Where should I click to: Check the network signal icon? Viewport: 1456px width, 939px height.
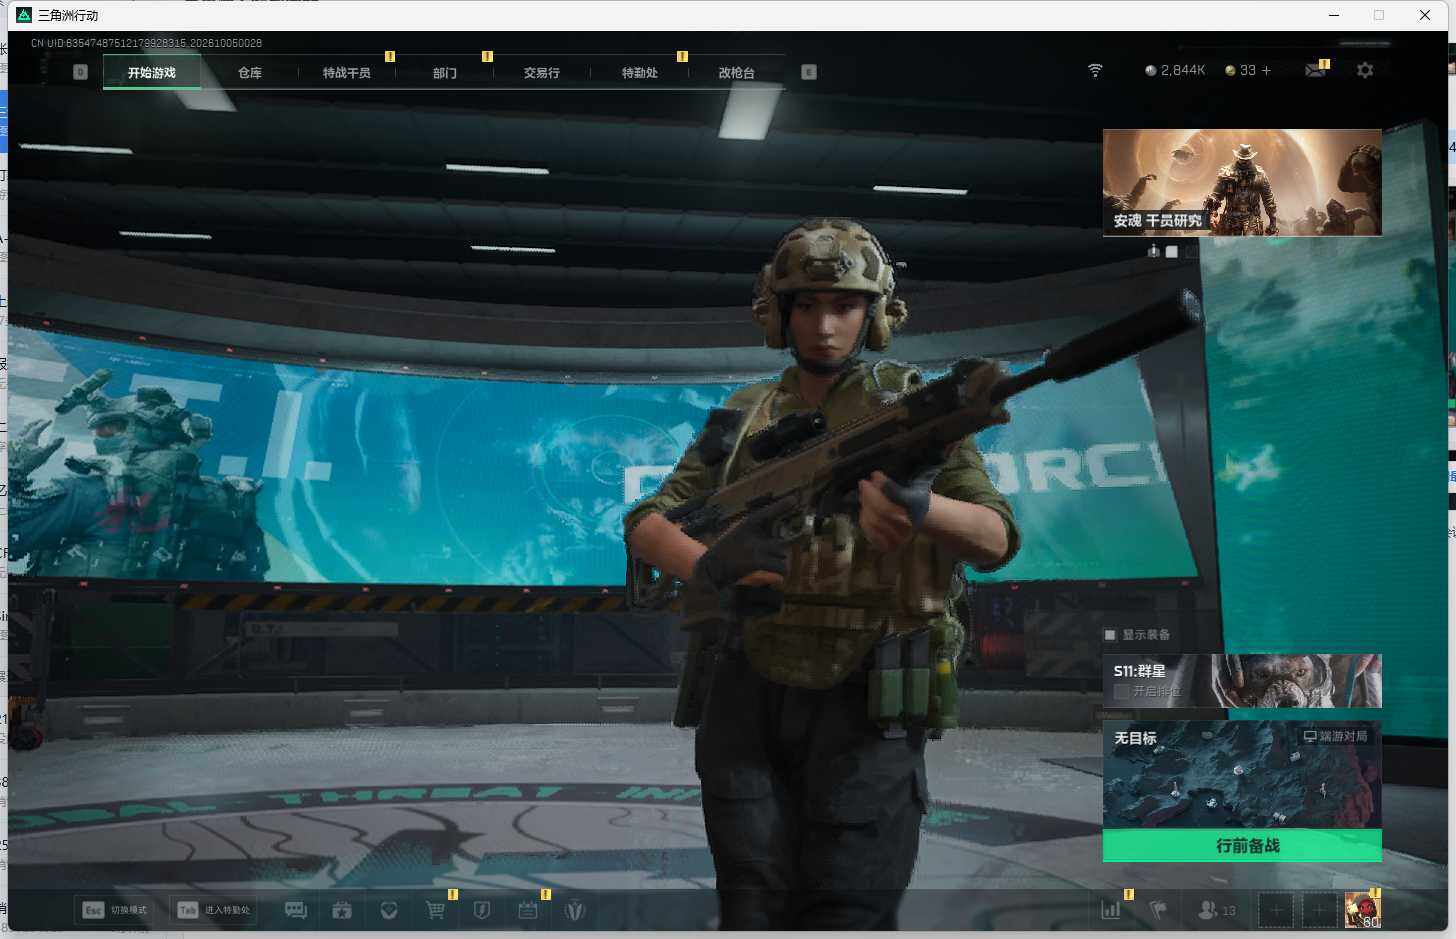pyautogui.click(x=1095, y=70)
